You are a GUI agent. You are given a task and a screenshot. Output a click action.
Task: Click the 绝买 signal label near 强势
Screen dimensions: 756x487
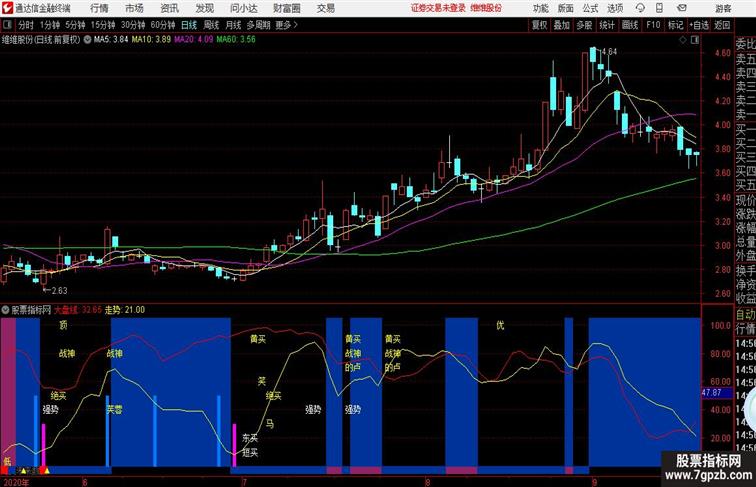[58, 396]
